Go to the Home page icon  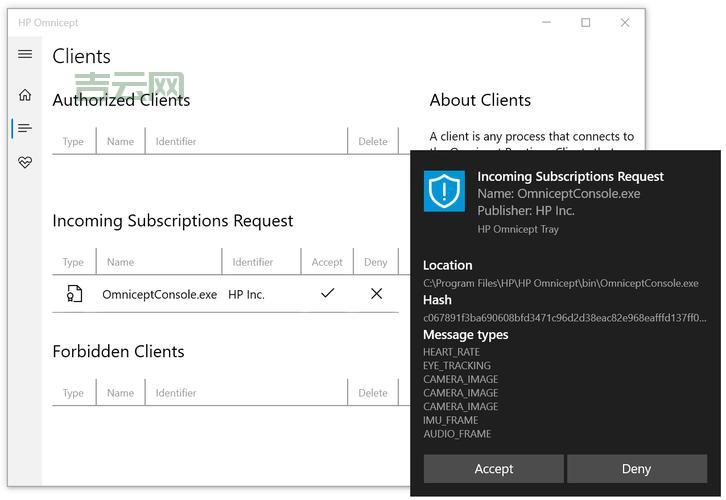point(25,95)
